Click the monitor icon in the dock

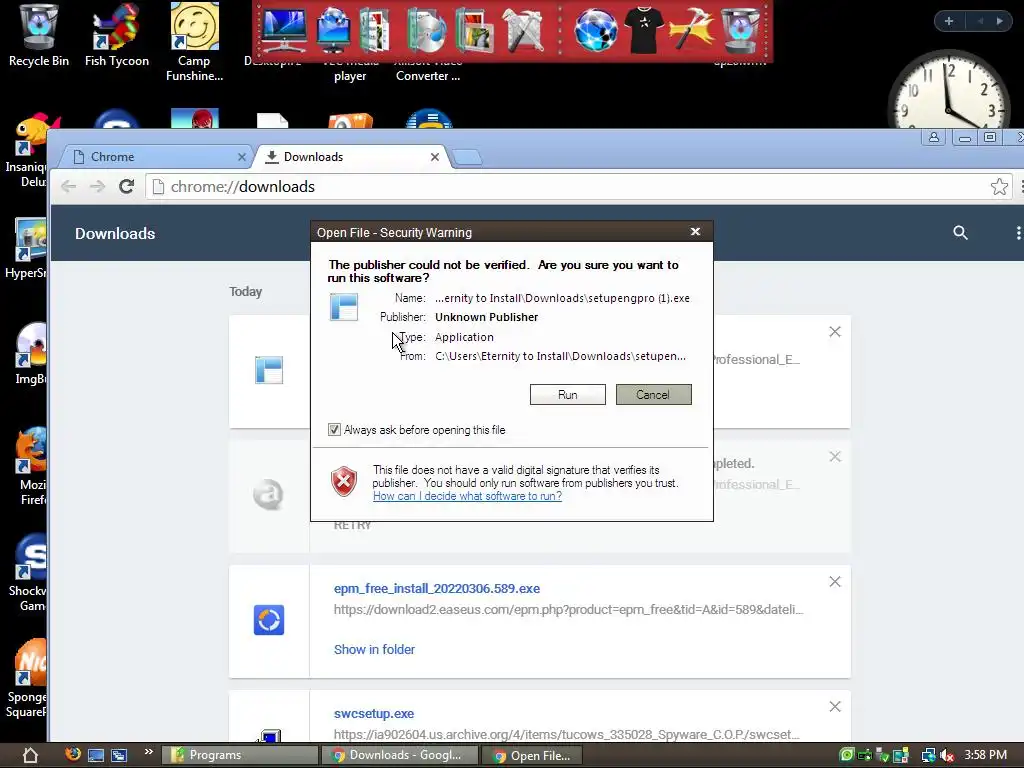(x=284, y=30)
